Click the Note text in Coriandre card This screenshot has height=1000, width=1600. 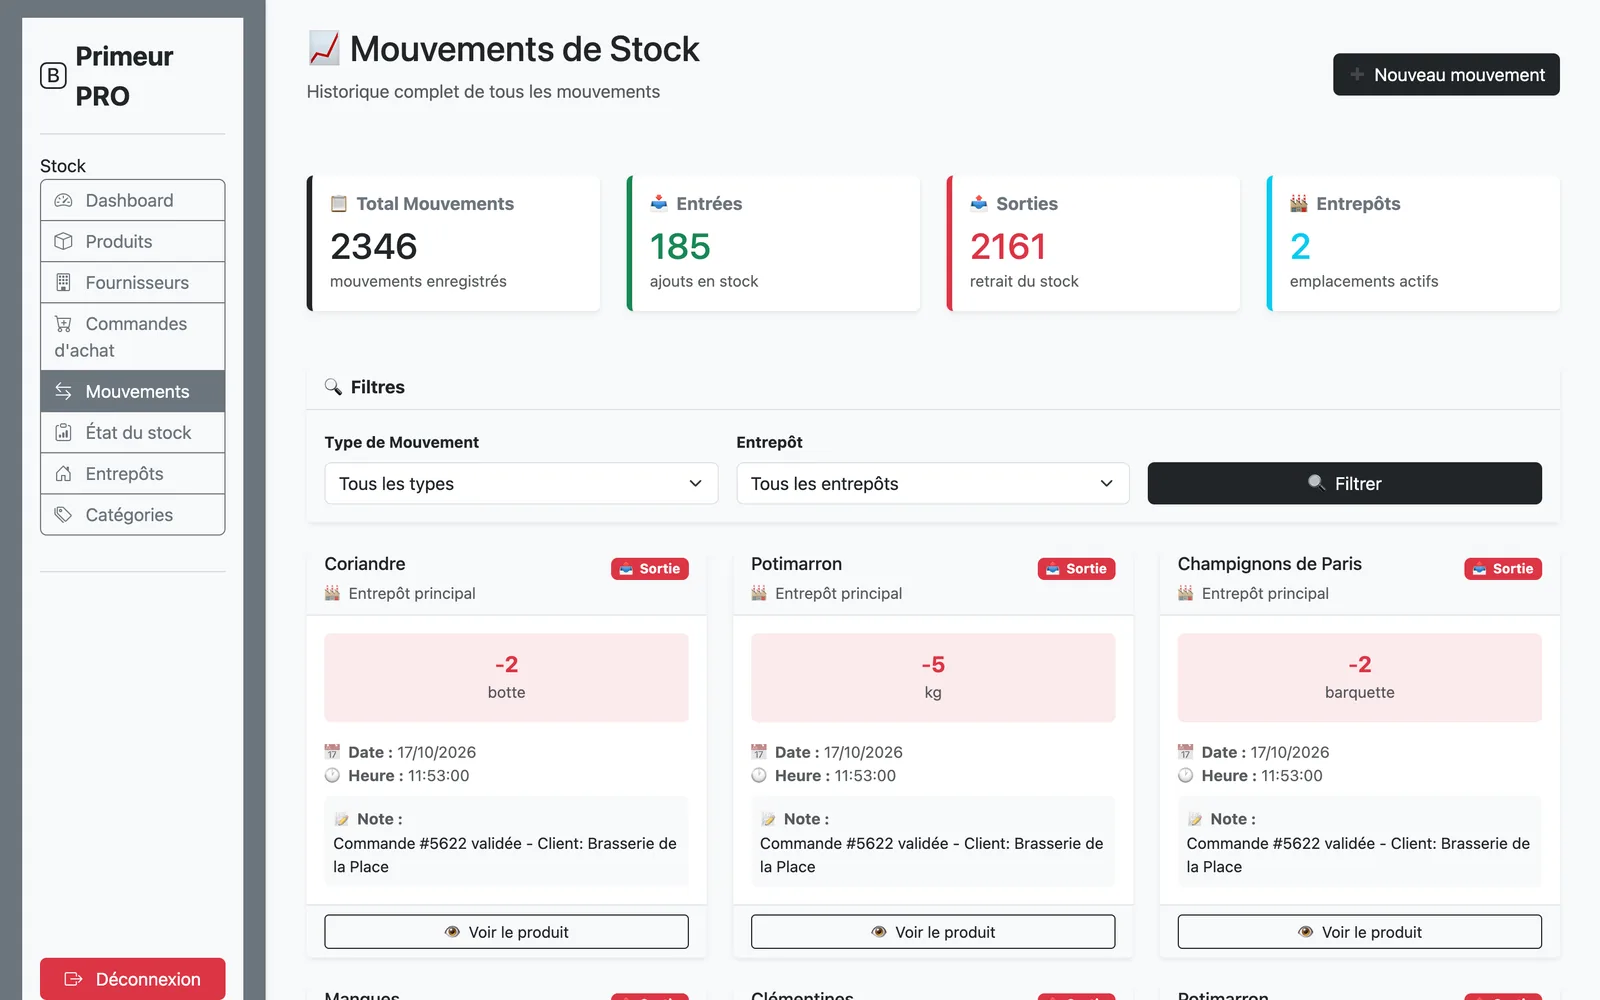pos(505,855)
